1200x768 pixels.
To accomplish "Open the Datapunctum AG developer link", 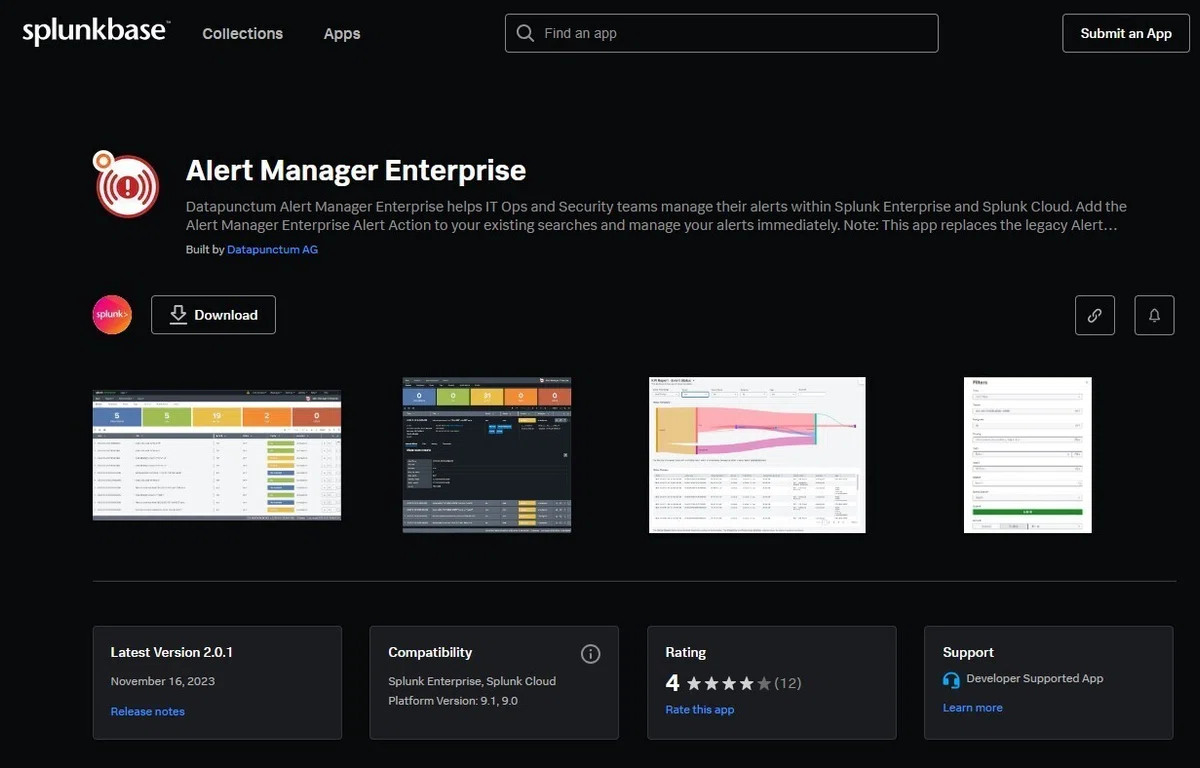I will (272, 249).
